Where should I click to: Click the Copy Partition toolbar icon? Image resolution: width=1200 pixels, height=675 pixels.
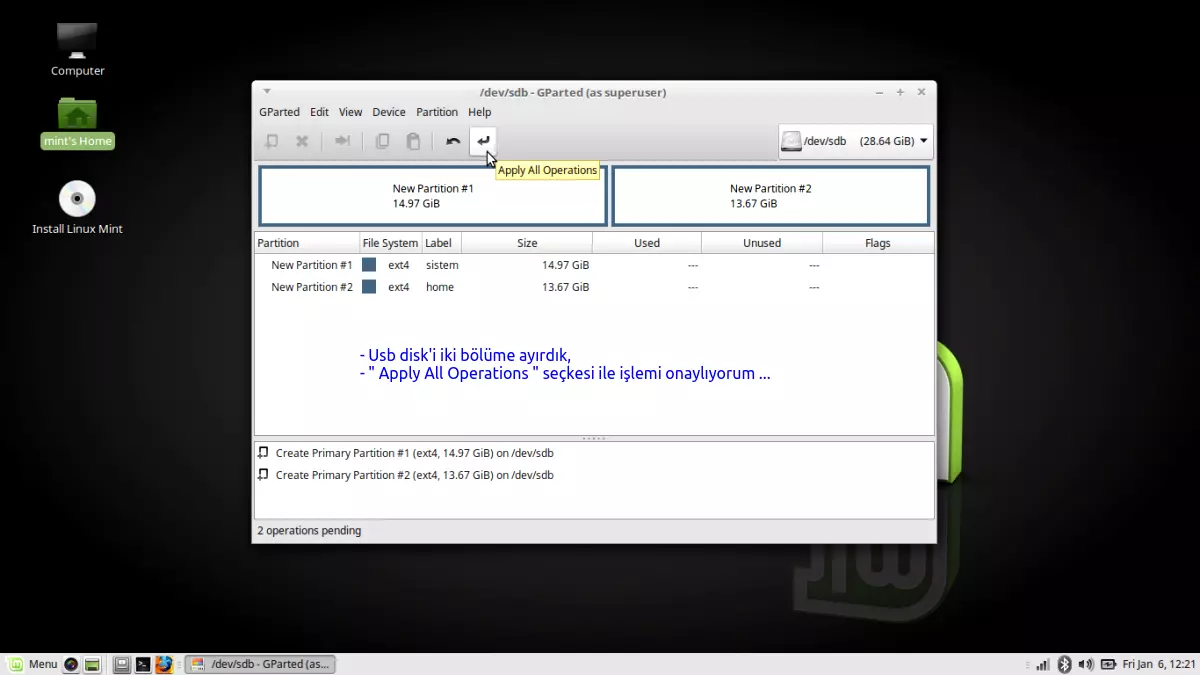click(x=382, y=141)
